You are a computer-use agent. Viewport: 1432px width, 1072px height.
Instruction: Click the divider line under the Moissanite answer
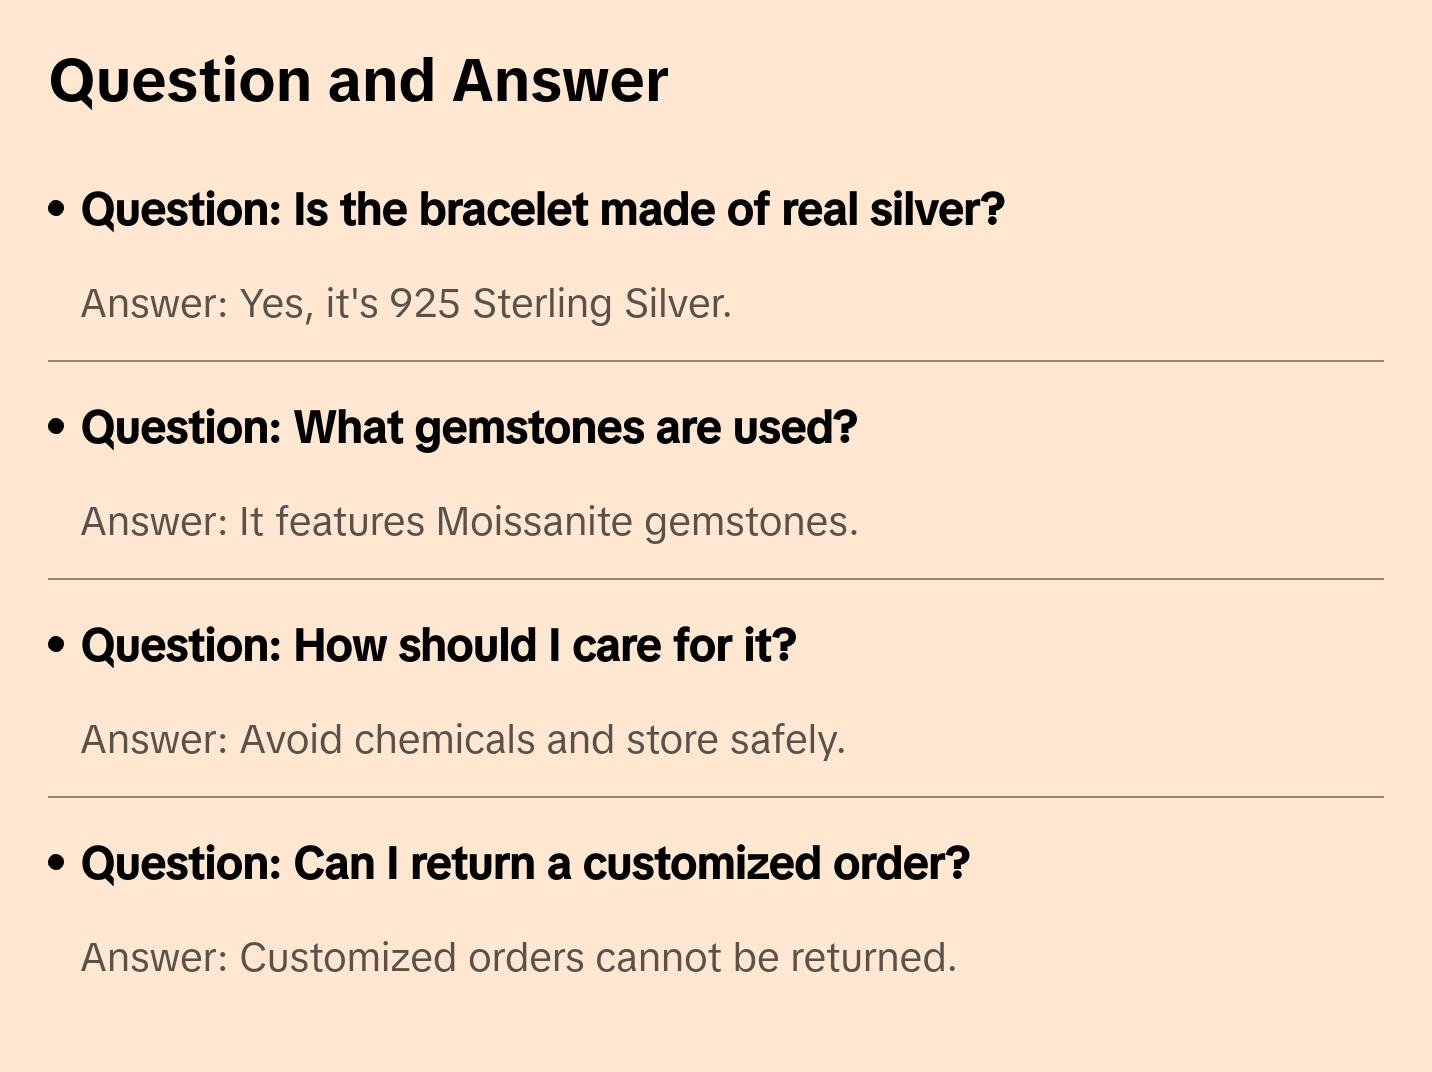point(716,579)
